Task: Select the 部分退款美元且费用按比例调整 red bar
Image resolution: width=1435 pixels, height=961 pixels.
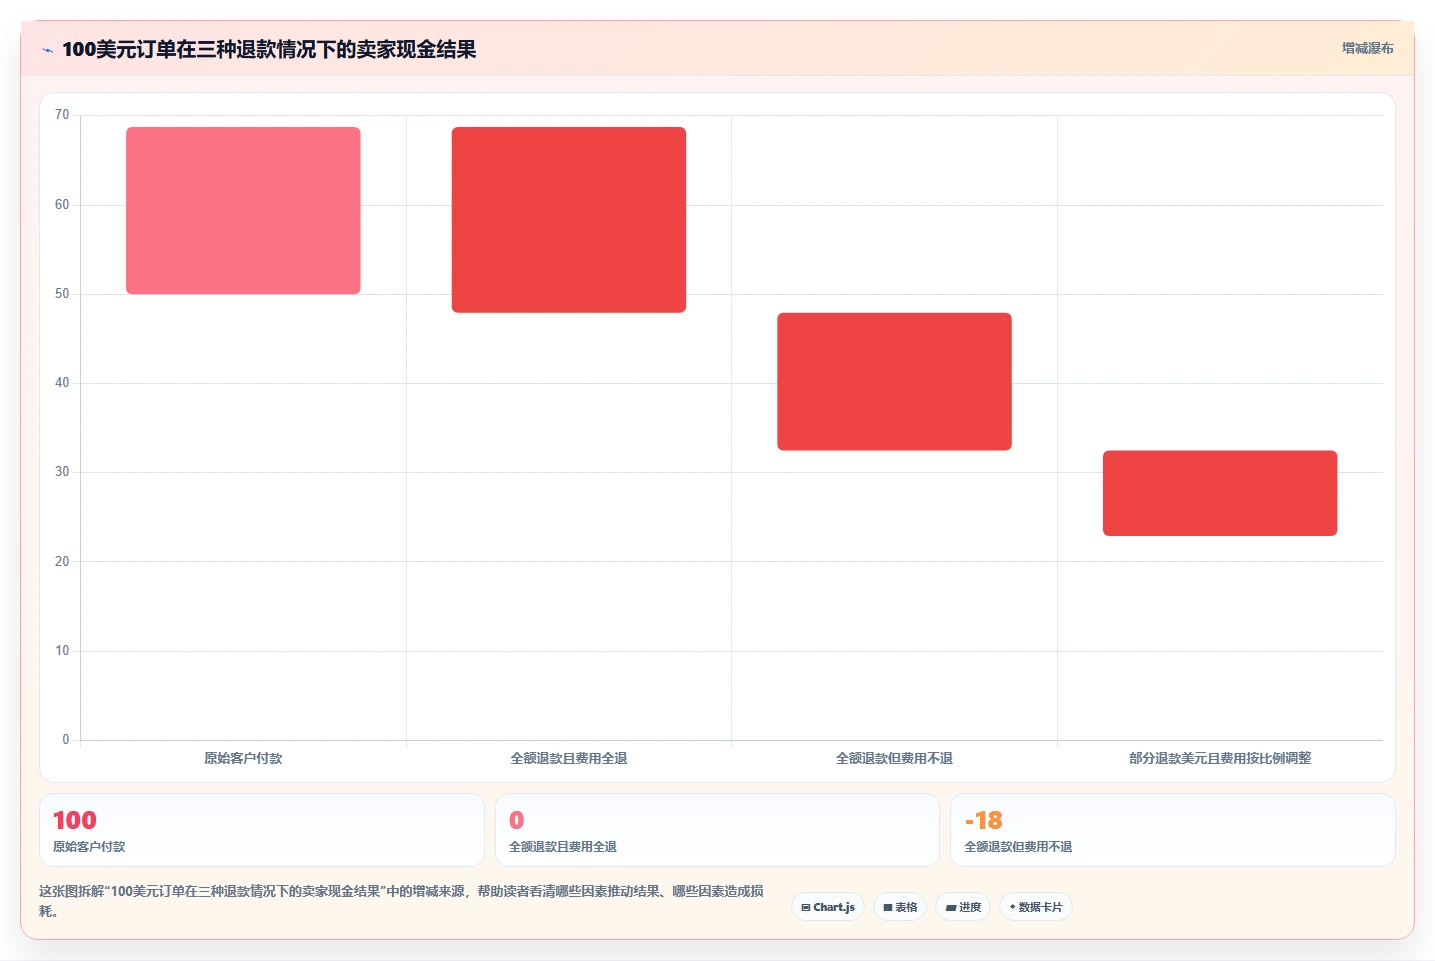Action: [1220, 493]
